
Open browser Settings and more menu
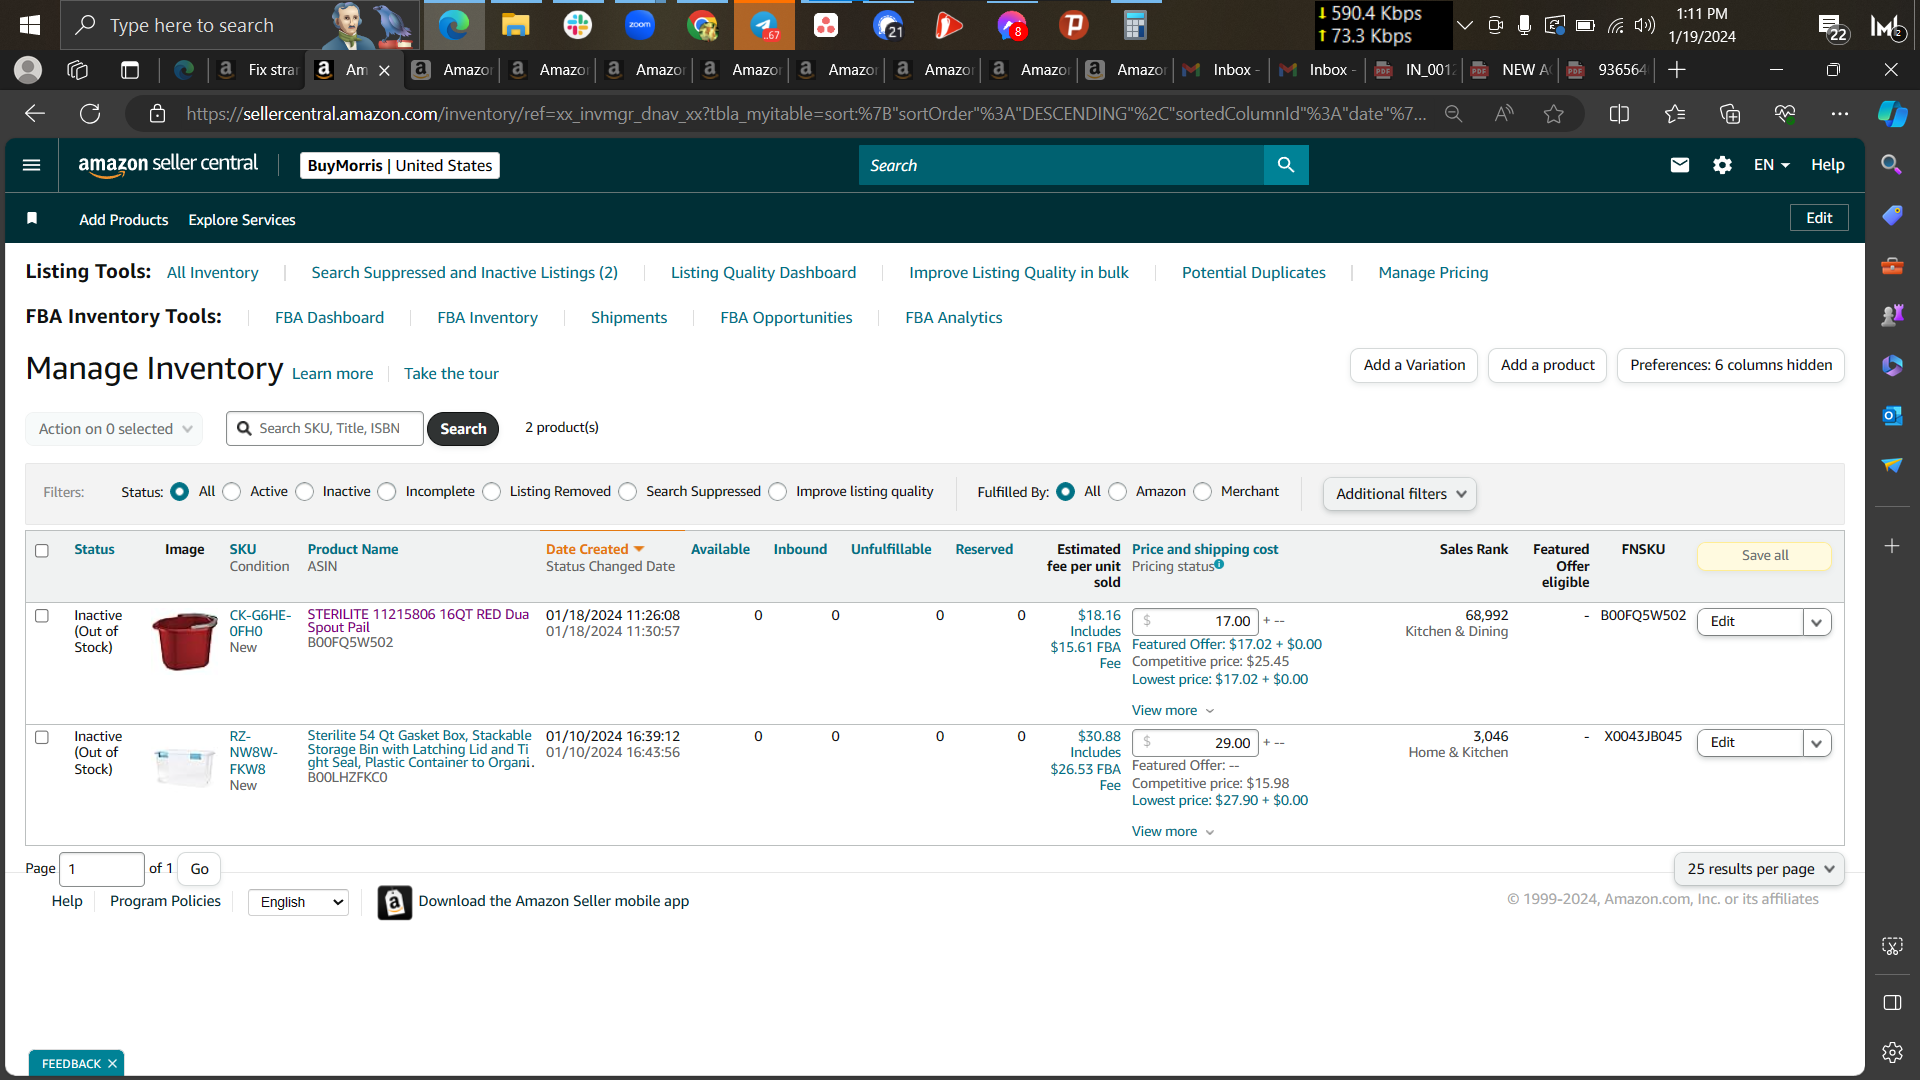[x=1839, y=114]
